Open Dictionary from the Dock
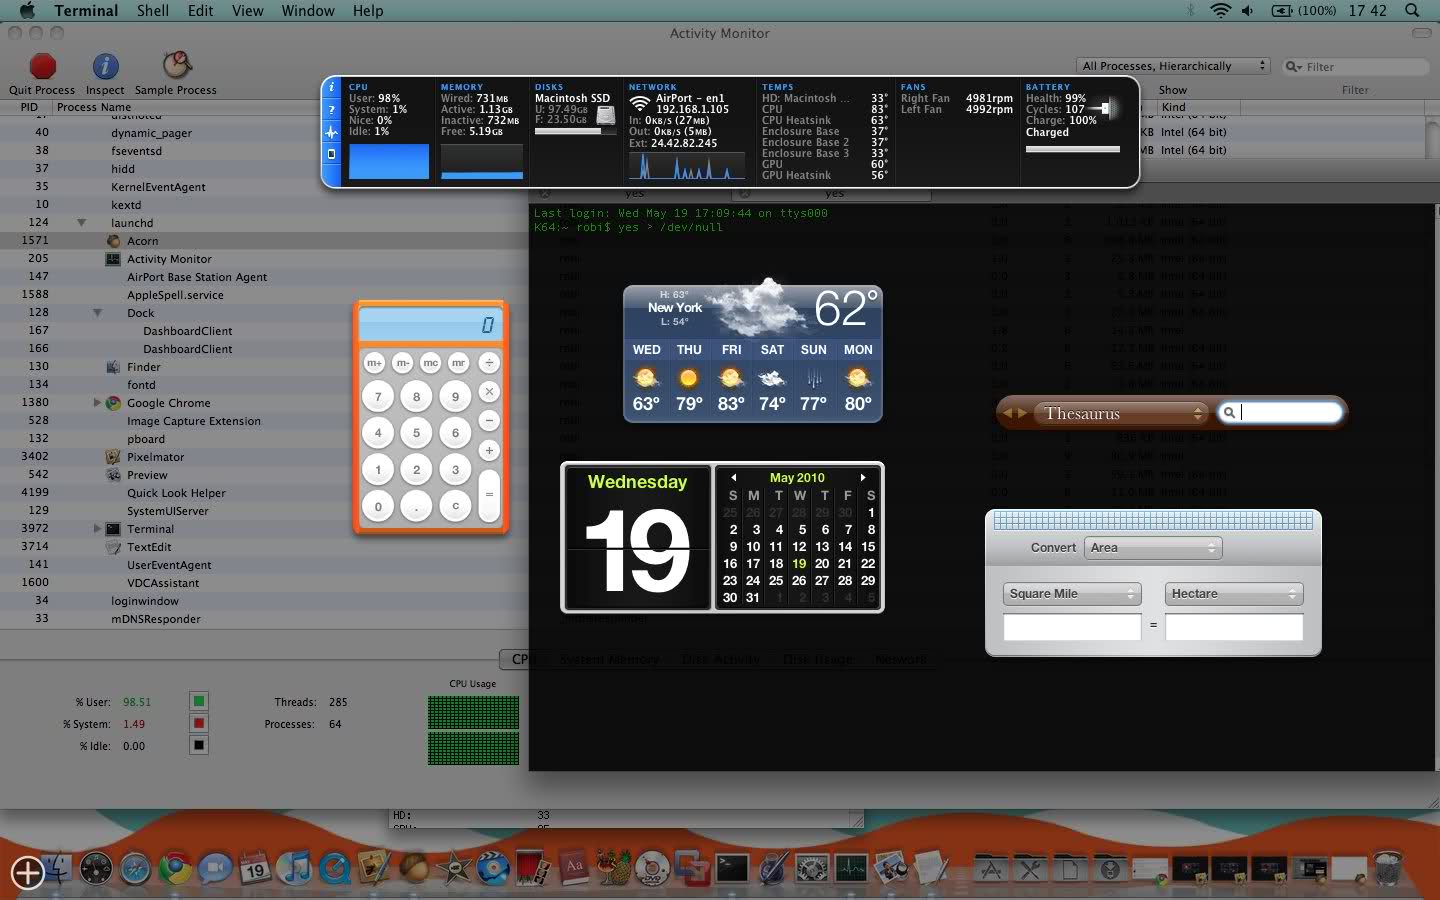Screen dimensions: 1440x900 [573, 867]
